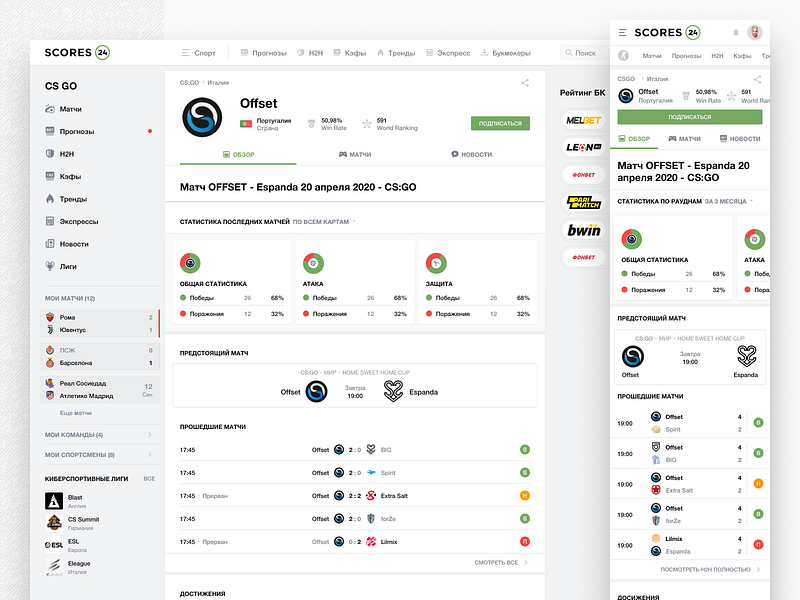This screenshot has height=600, width=800.
Task: Click the ПОДПИСАТЬСЯ subscribe button
Action: [500, 121]
